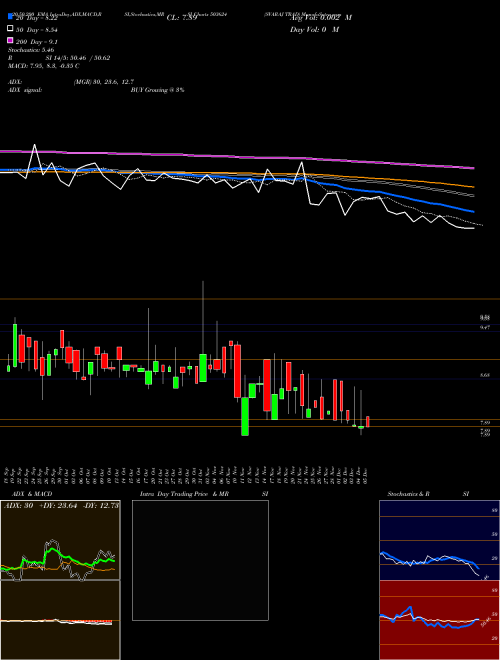Click the first green candle at chart start
Viewport: 500px width, 660px height.
point(8,368)
